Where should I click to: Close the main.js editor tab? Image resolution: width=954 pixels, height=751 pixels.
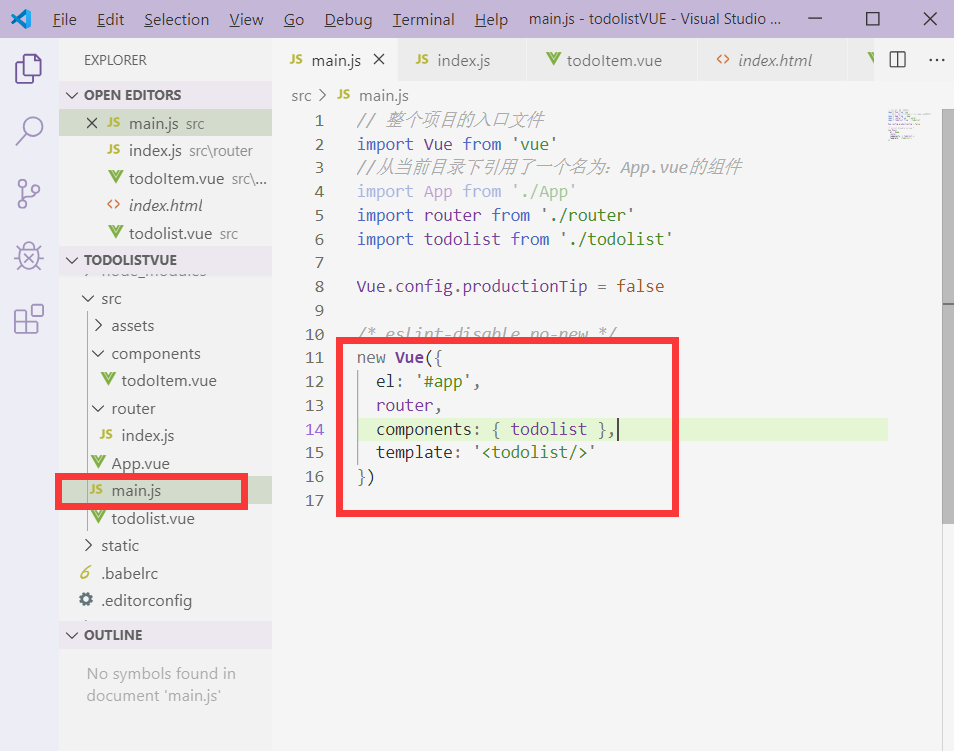click(378, 59)
